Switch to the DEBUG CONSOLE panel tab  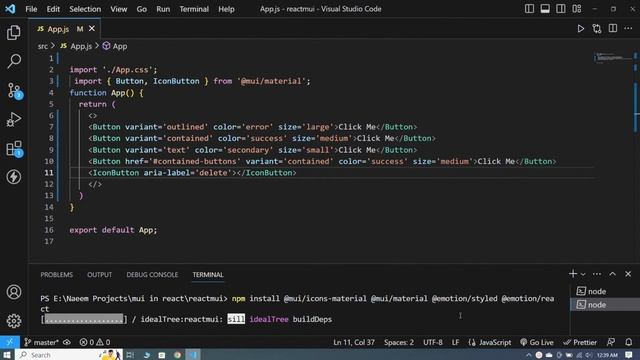pos(152,275)
